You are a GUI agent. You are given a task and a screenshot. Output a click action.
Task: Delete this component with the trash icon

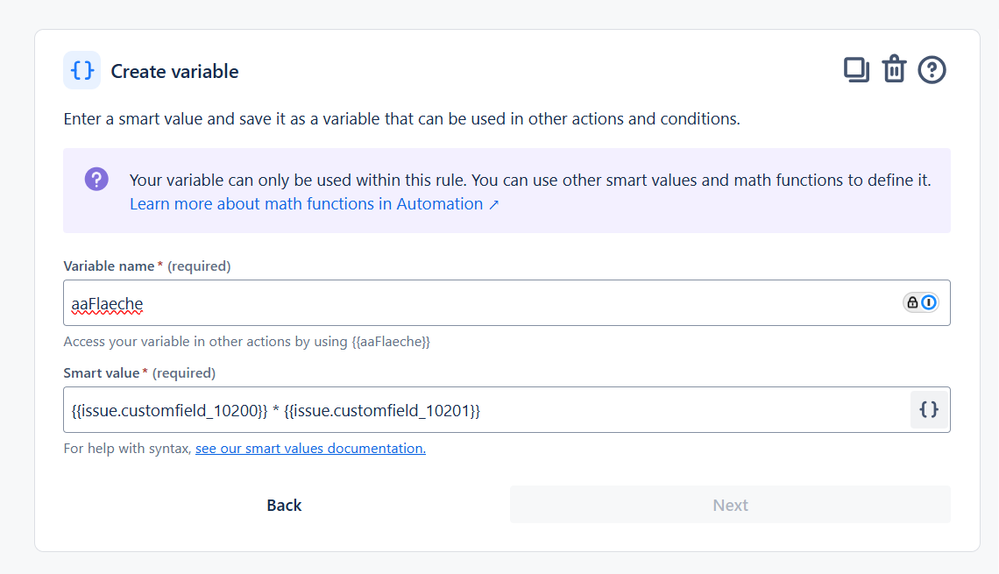click(x=894, y=70)
